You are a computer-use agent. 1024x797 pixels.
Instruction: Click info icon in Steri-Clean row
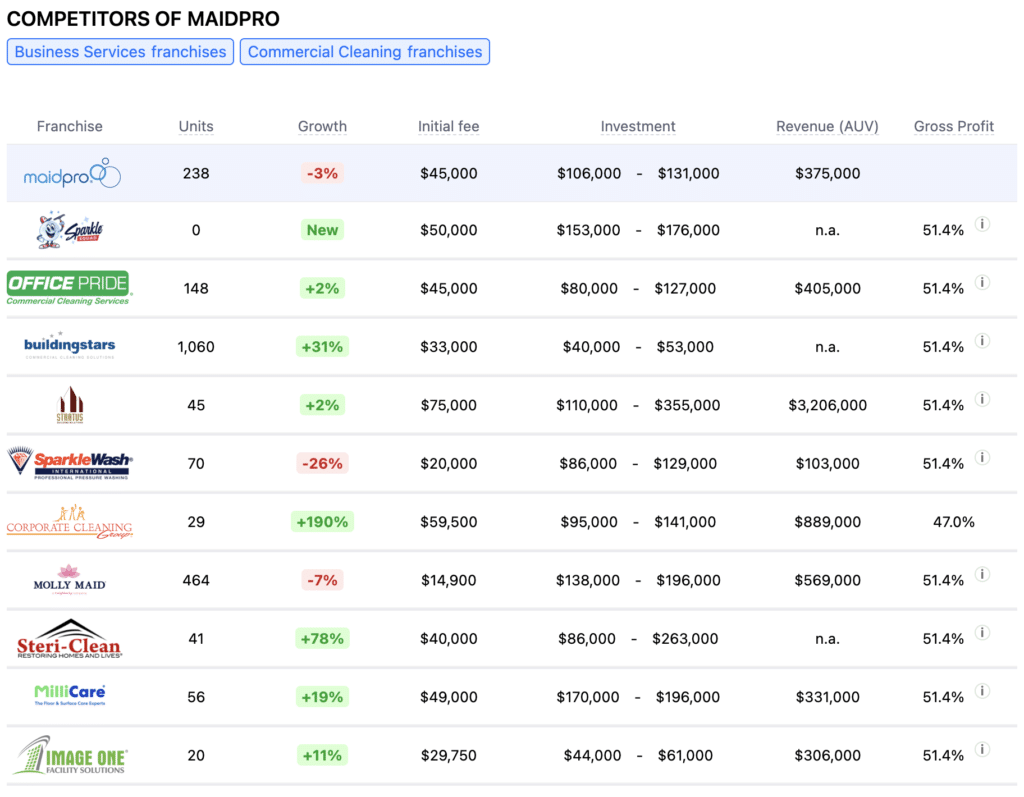982,632
